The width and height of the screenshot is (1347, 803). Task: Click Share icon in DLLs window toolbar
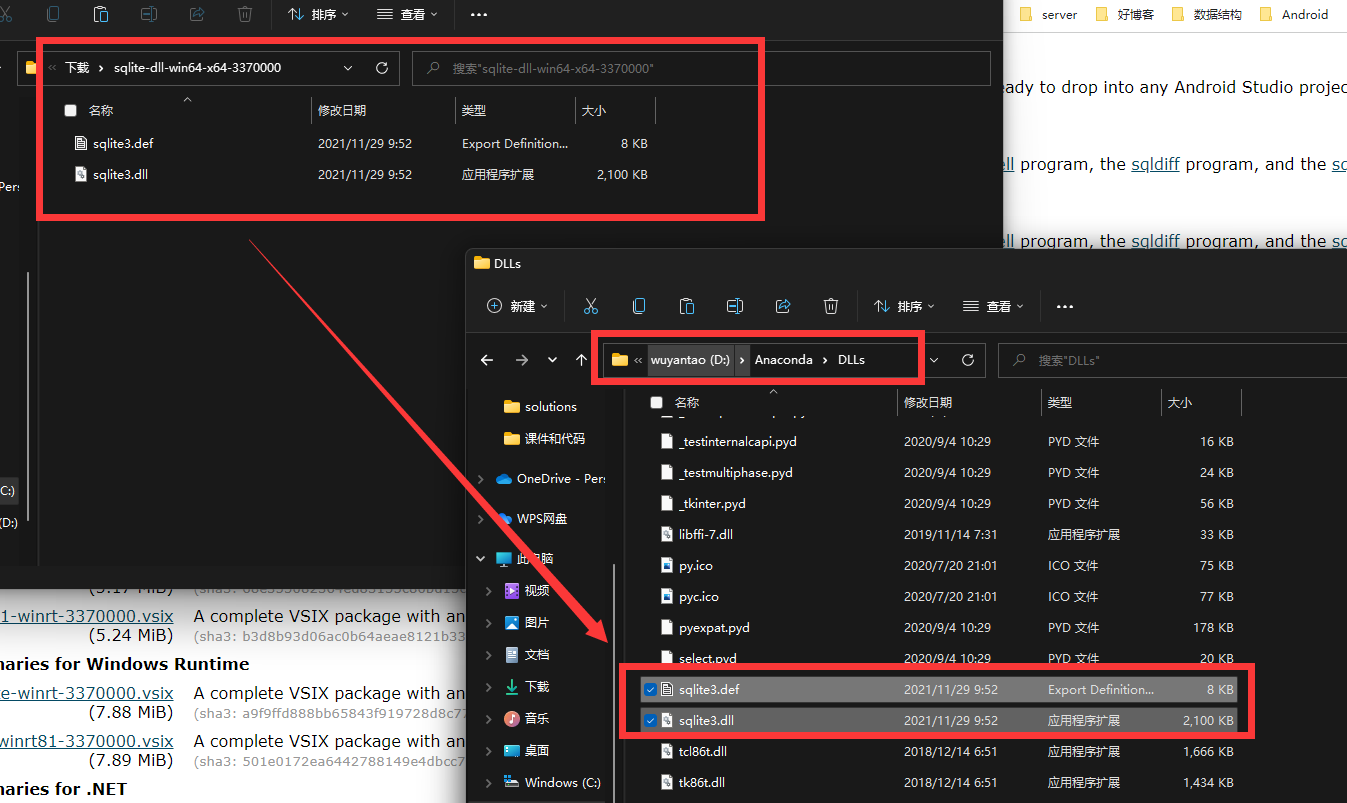point(783,306)
